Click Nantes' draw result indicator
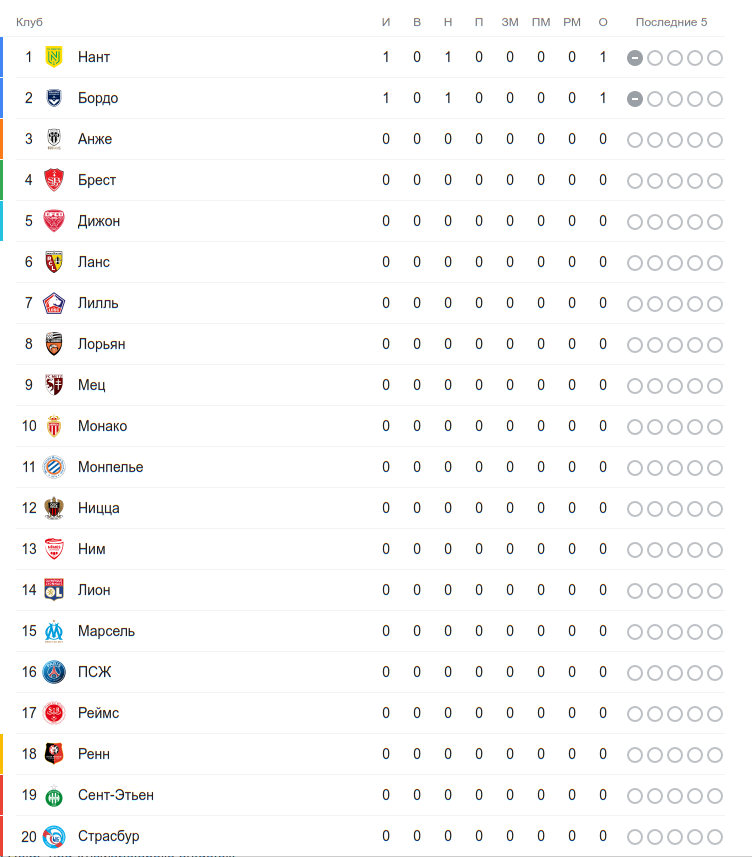Image resolution: width=752 pixels, height=857 pixels. point(635,58)
